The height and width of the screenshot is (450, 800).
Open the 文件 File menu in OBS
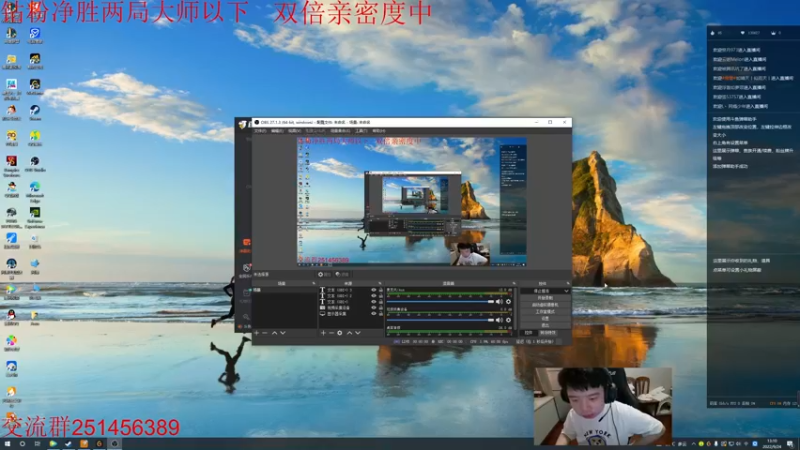pyautogui.click(x=260, y=131)
